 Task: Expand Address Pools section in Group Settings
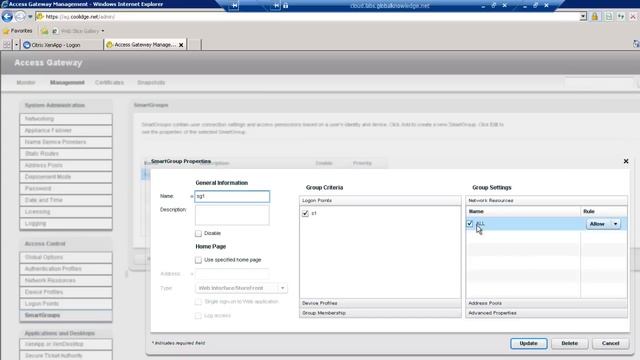pyautogui.click(x=547, y=303)
